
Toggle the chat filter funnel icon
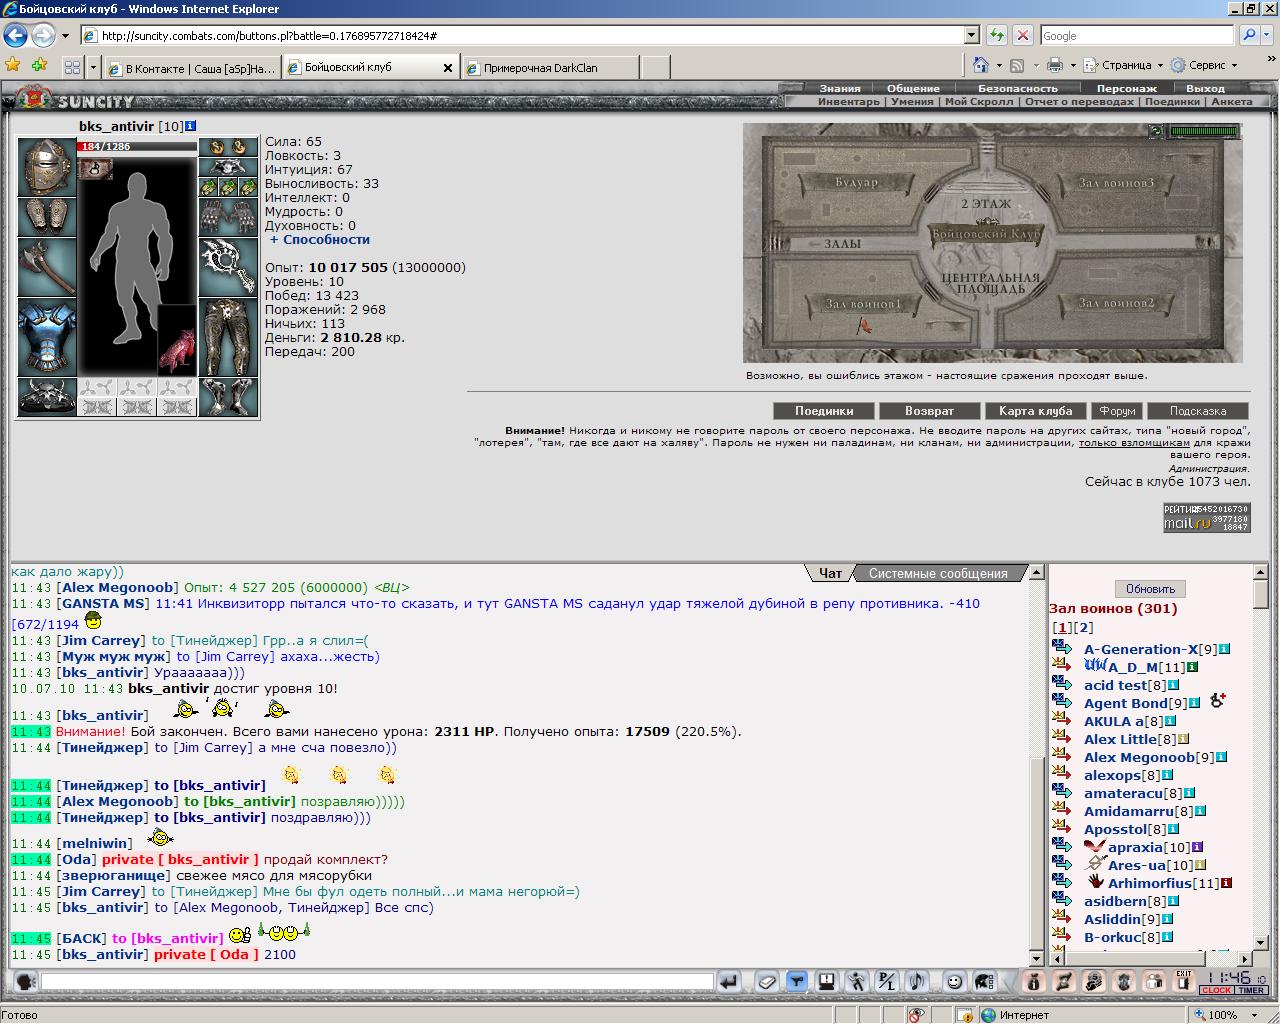(797, 982)
